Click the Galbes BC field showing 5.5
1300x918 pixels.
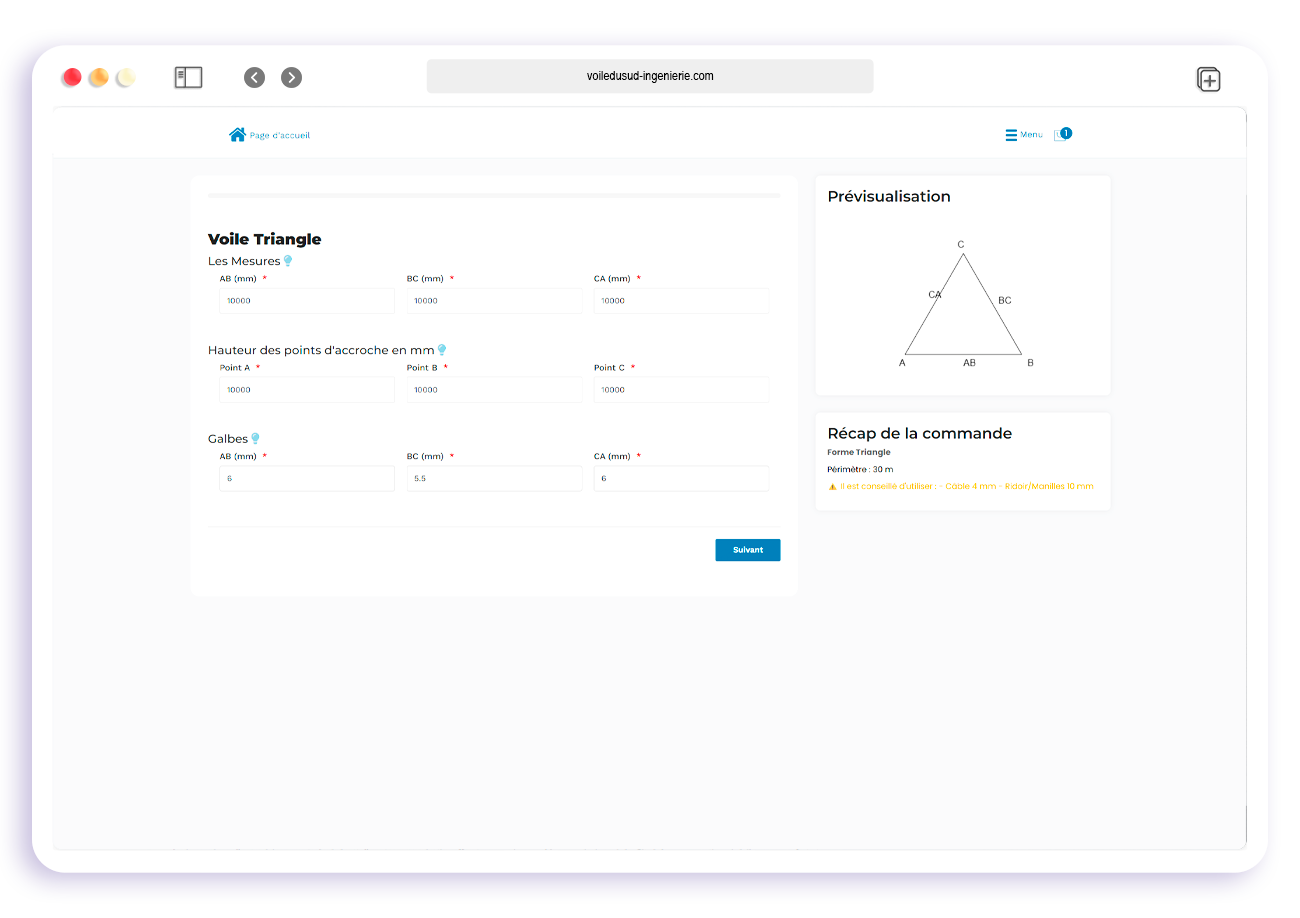494,479
